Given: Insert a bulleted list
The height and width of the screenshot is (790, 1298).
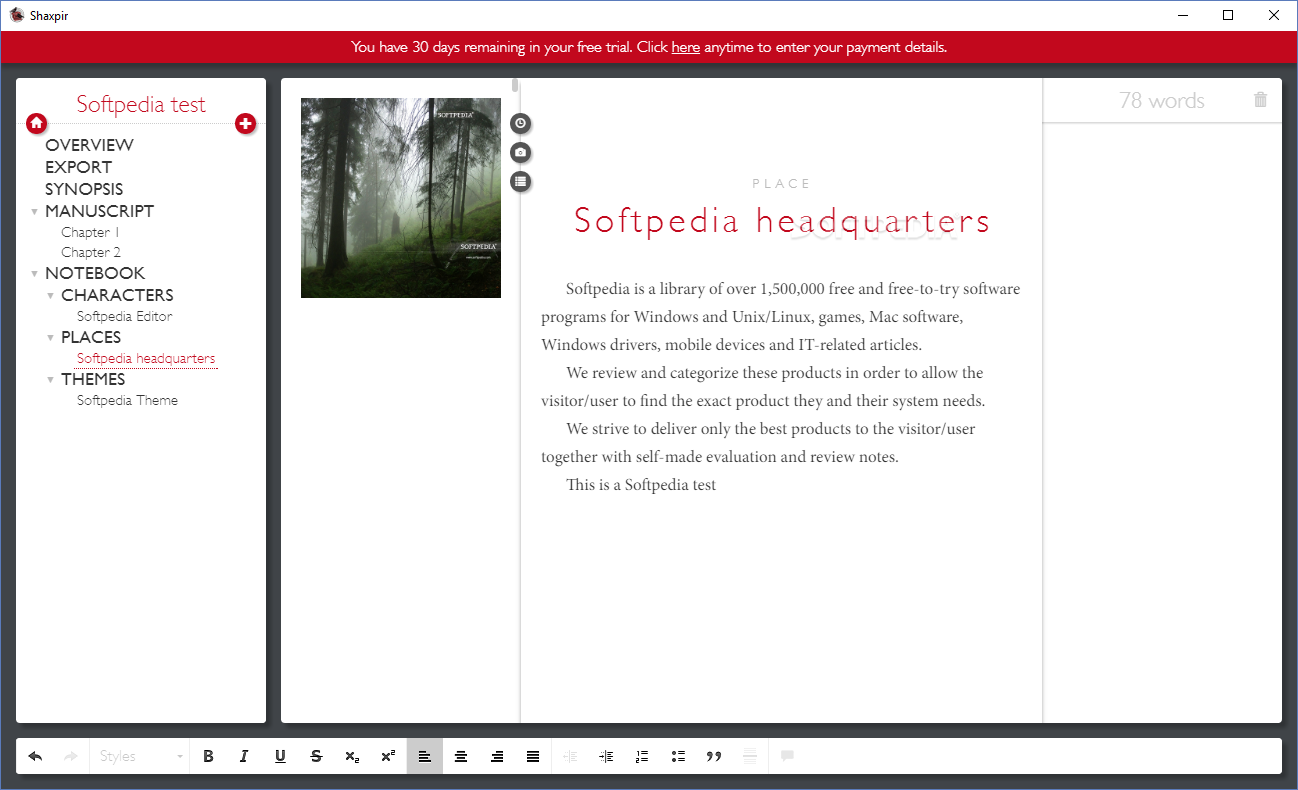Looking at the screenshot, I should point(678,756).
